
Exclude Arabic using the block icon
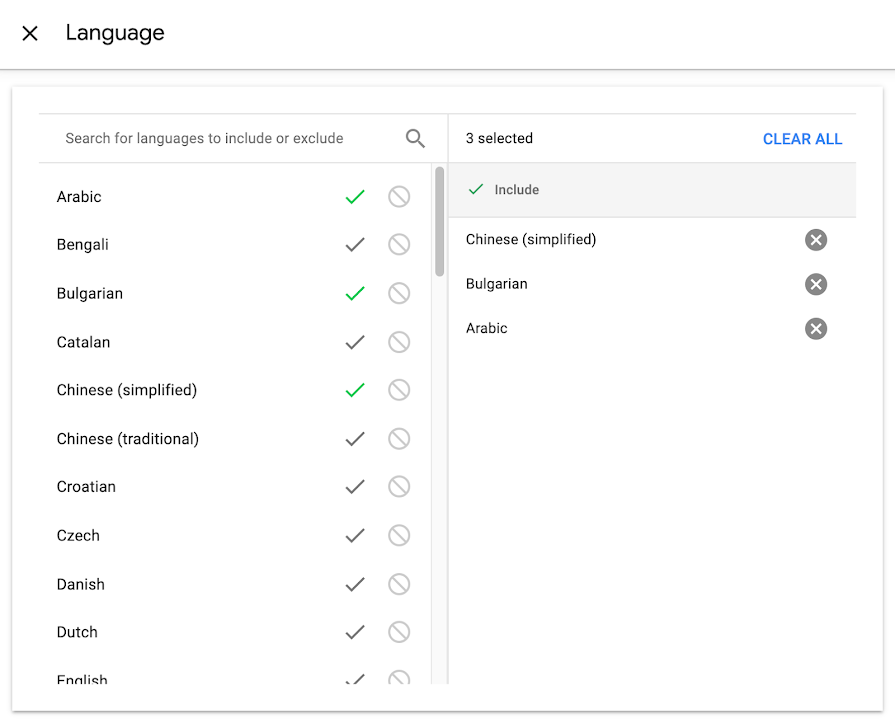(x=399, y=197)
